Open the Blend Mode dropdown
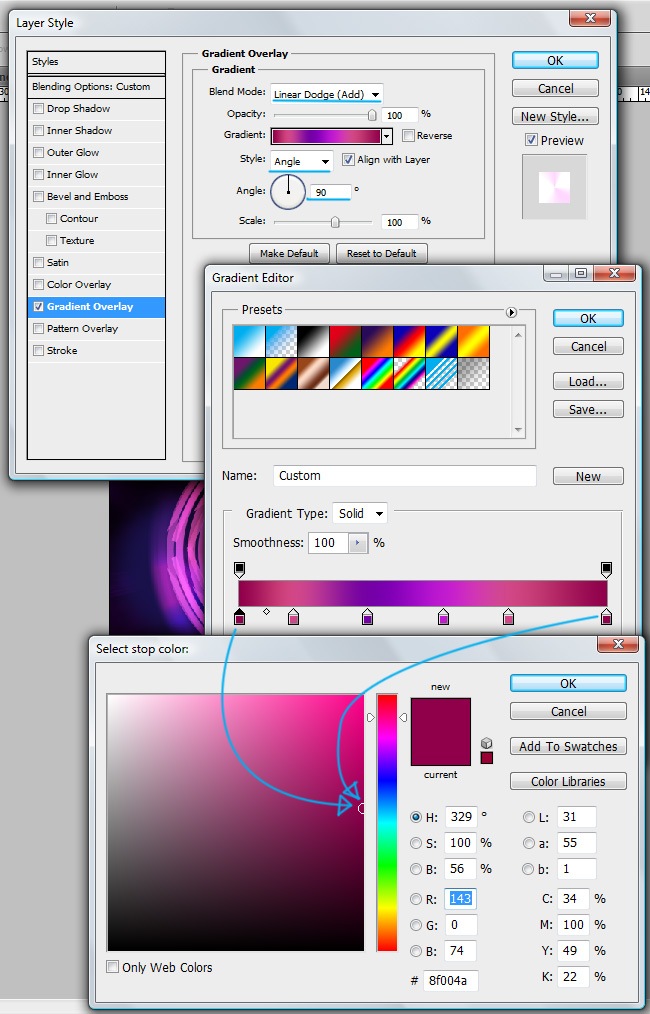 [x=327, y=94]
